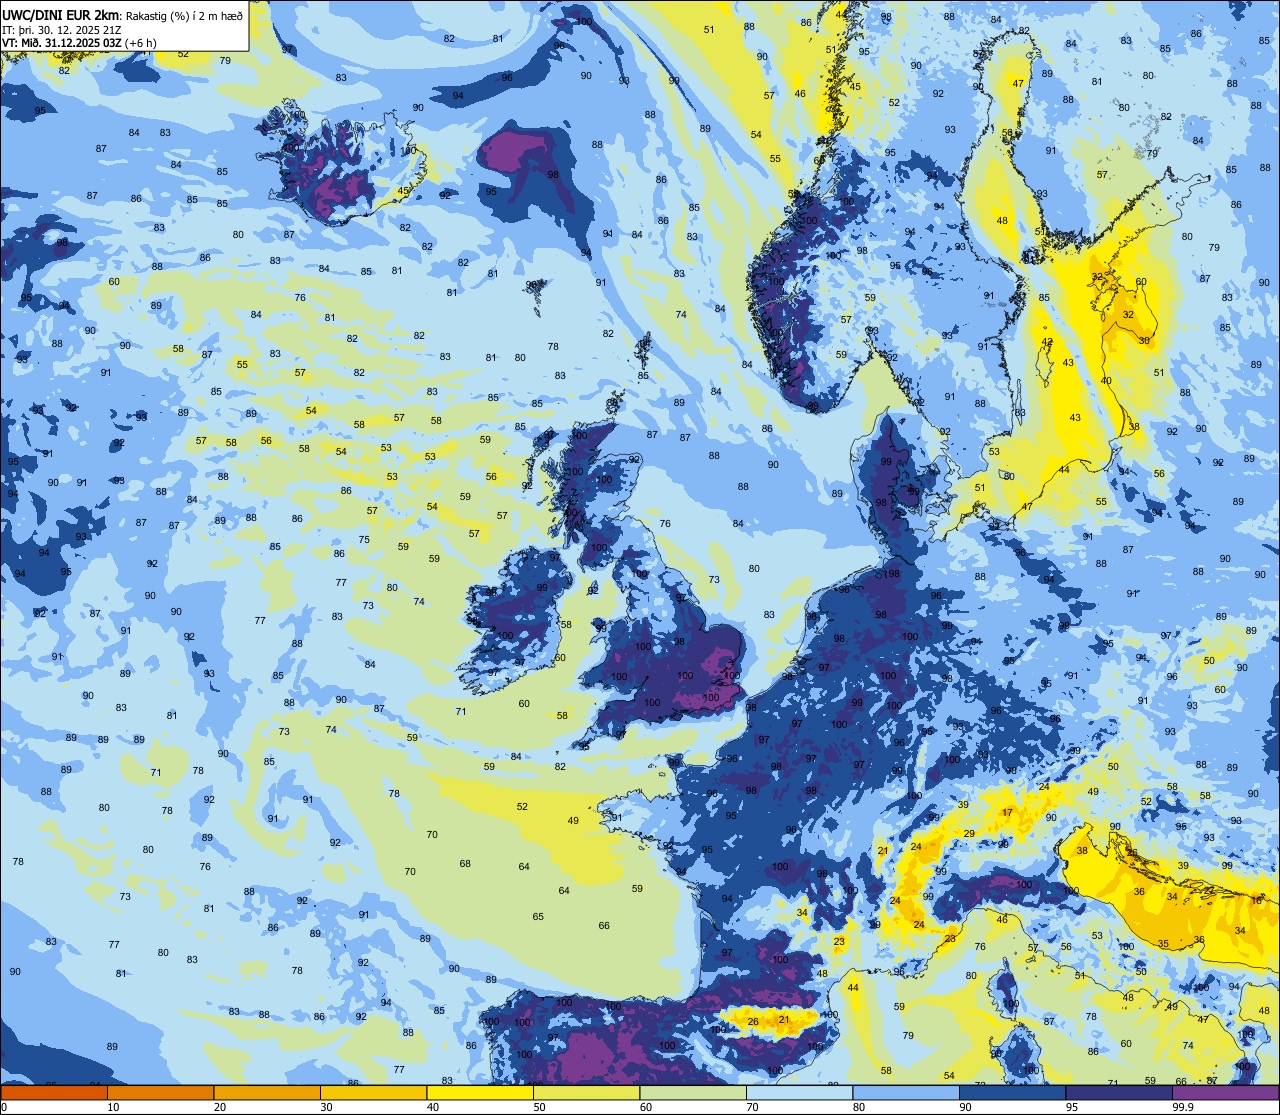Click the 'IT: þri. 30. 12. 2025 21Z' line
The height and width of the screenshot is (1115, 1280).
(x=64, y=29)
